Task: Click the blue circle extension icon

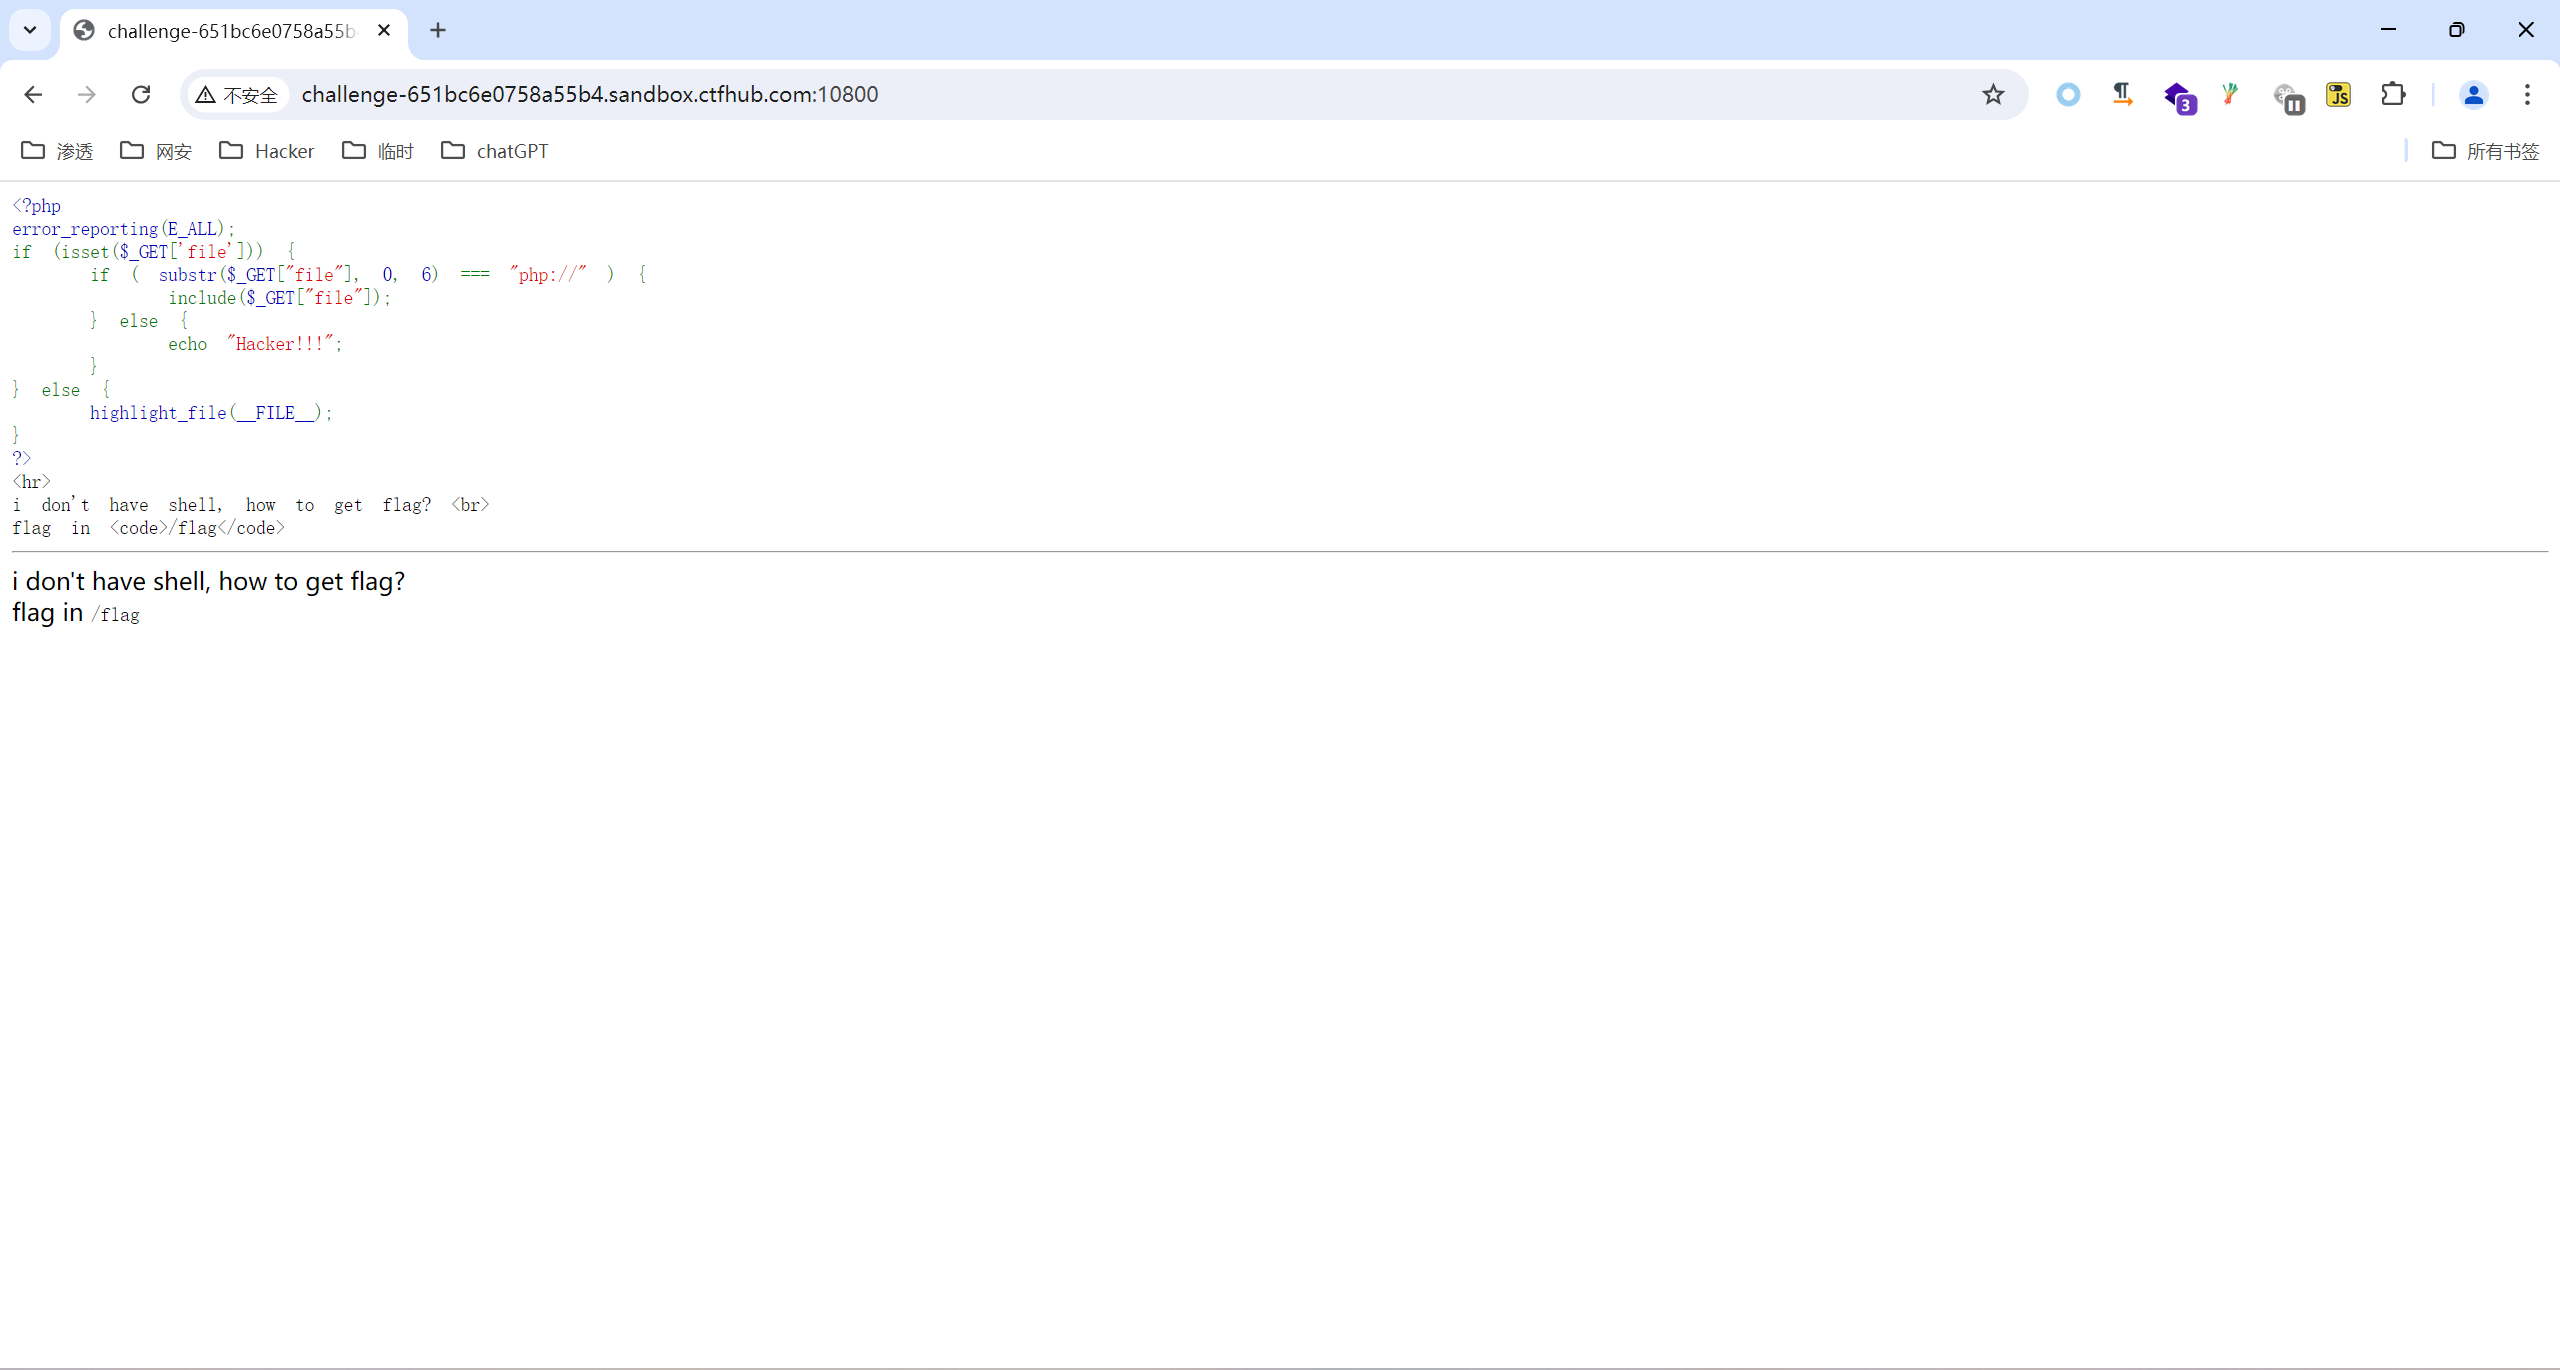Action: [x=2068, y=94]
